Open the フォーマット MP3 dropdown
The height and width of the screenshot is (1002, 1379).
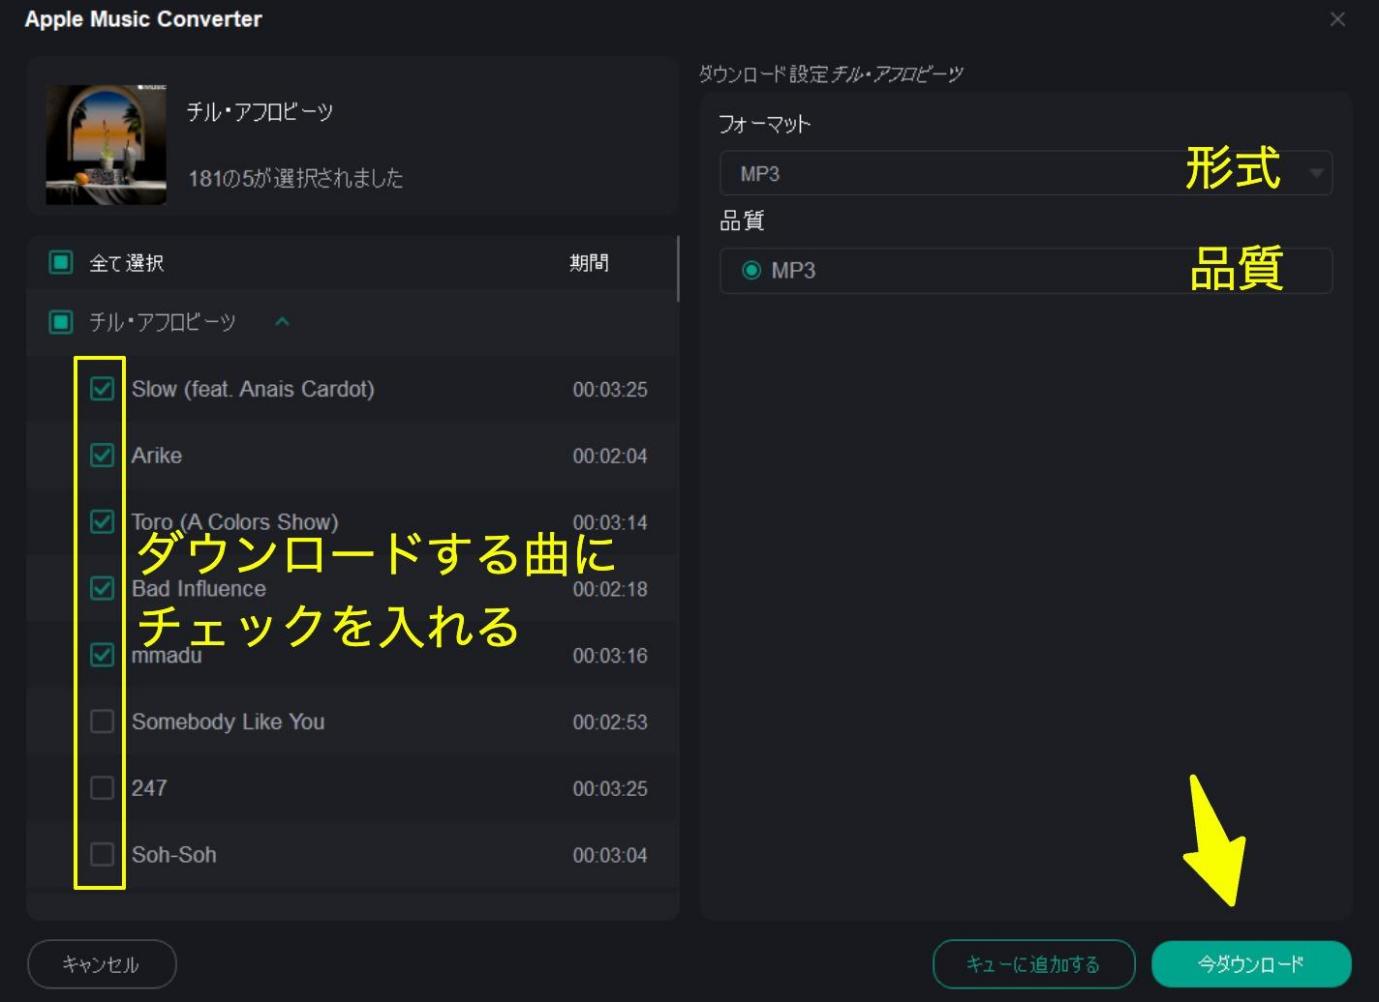coord(1026,173)
